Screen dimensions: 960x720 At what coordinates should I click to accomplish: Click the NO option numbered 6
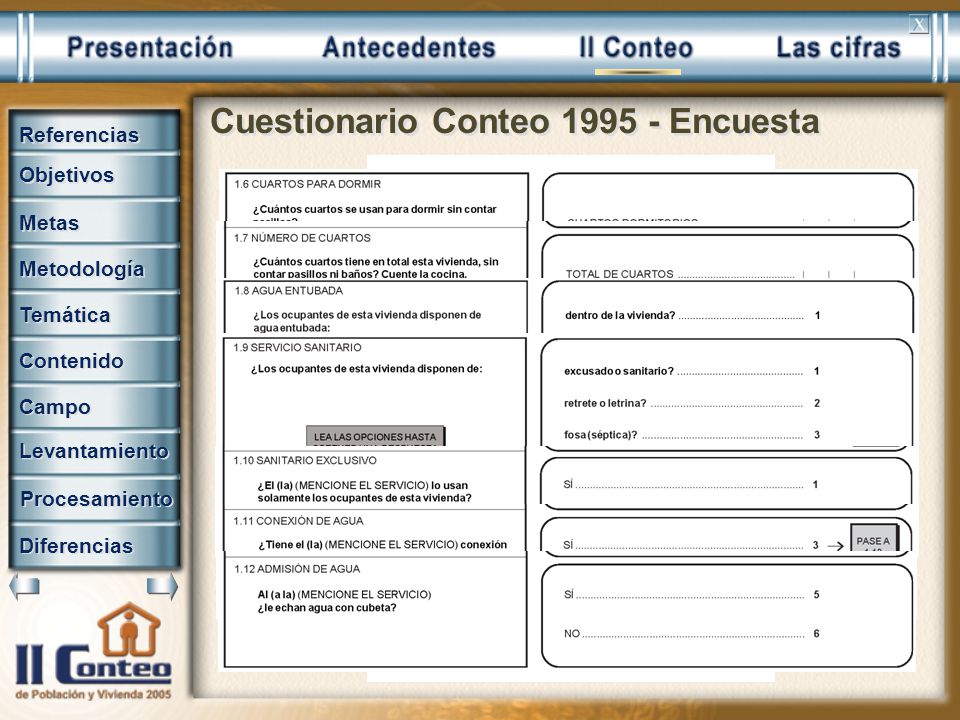[692, 634]
